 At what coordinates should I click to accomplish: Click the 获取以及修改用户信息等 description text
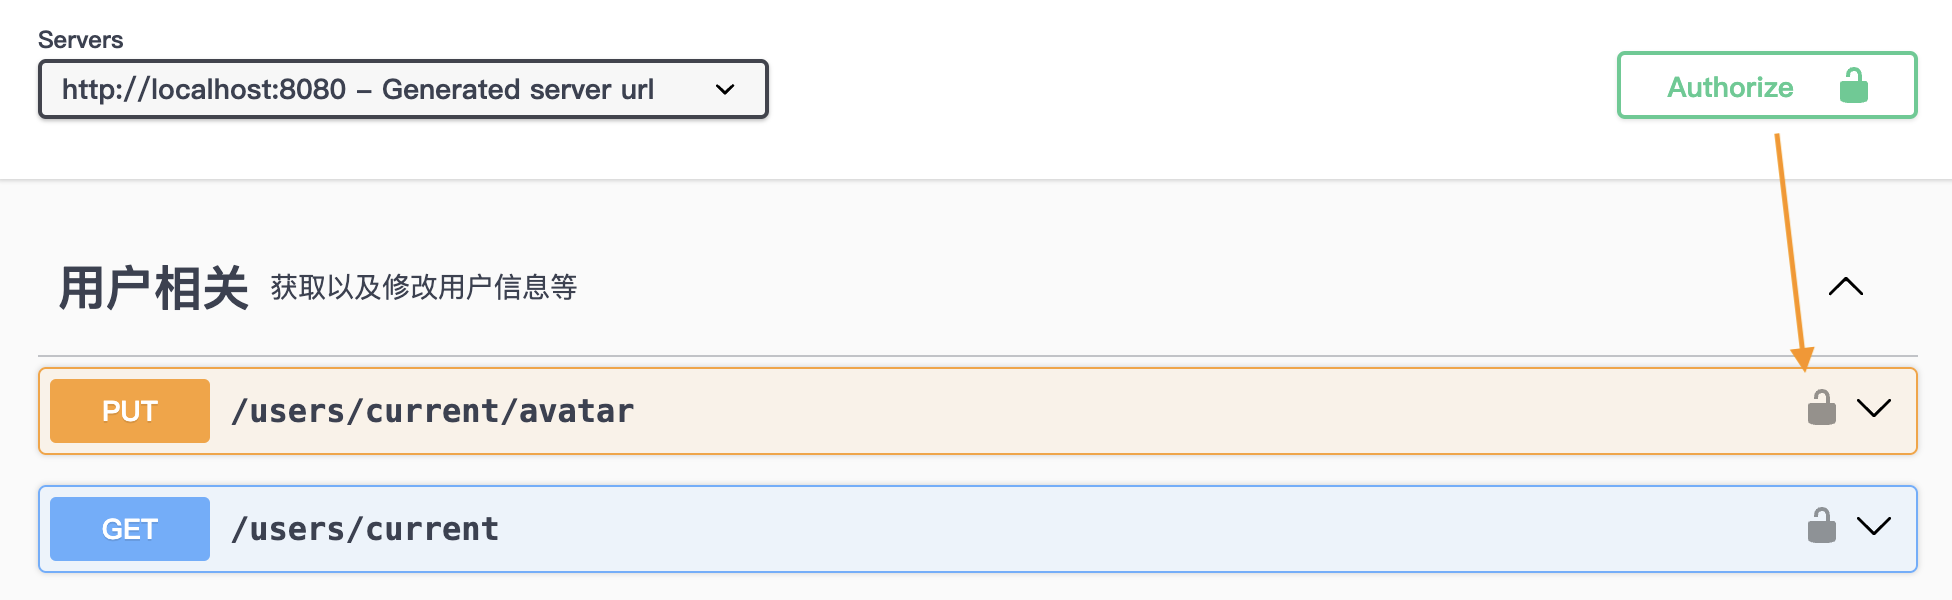point(424,288)
